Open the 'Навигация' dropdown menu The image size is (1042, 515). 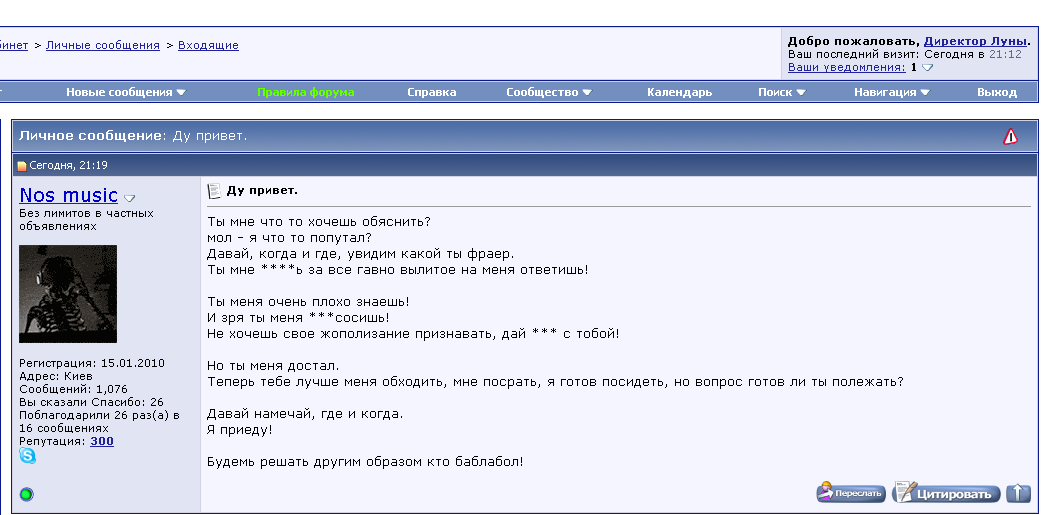tap(892, 92)
